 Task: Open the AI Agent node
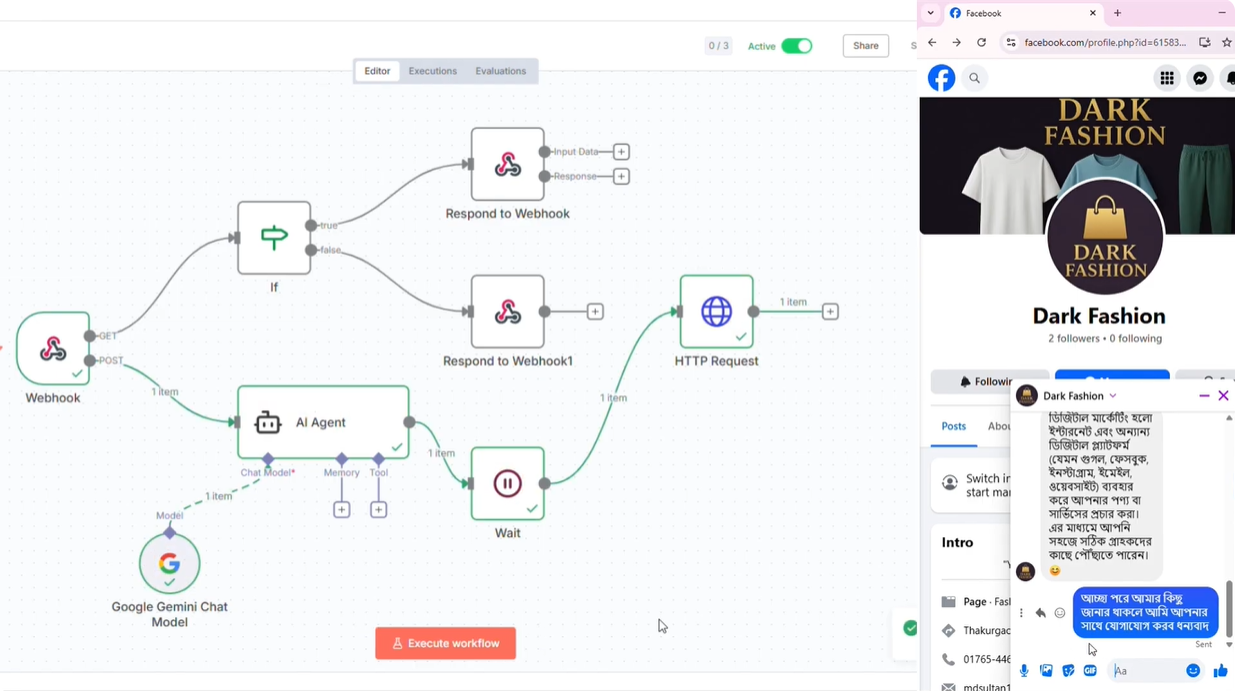[x=322, y=423]
